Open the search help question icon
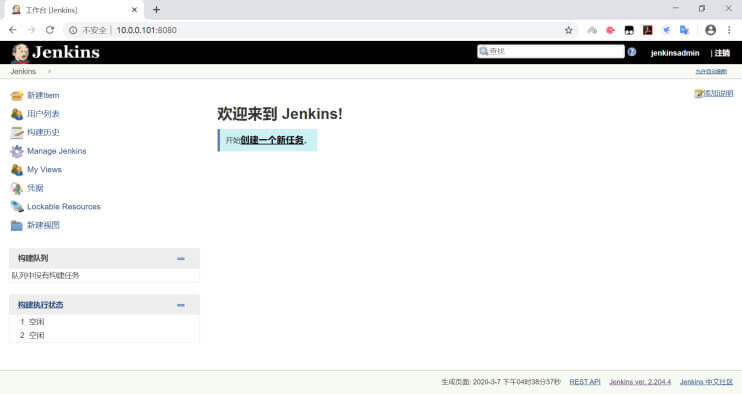 pyautogui.click(x=632, y=52)
